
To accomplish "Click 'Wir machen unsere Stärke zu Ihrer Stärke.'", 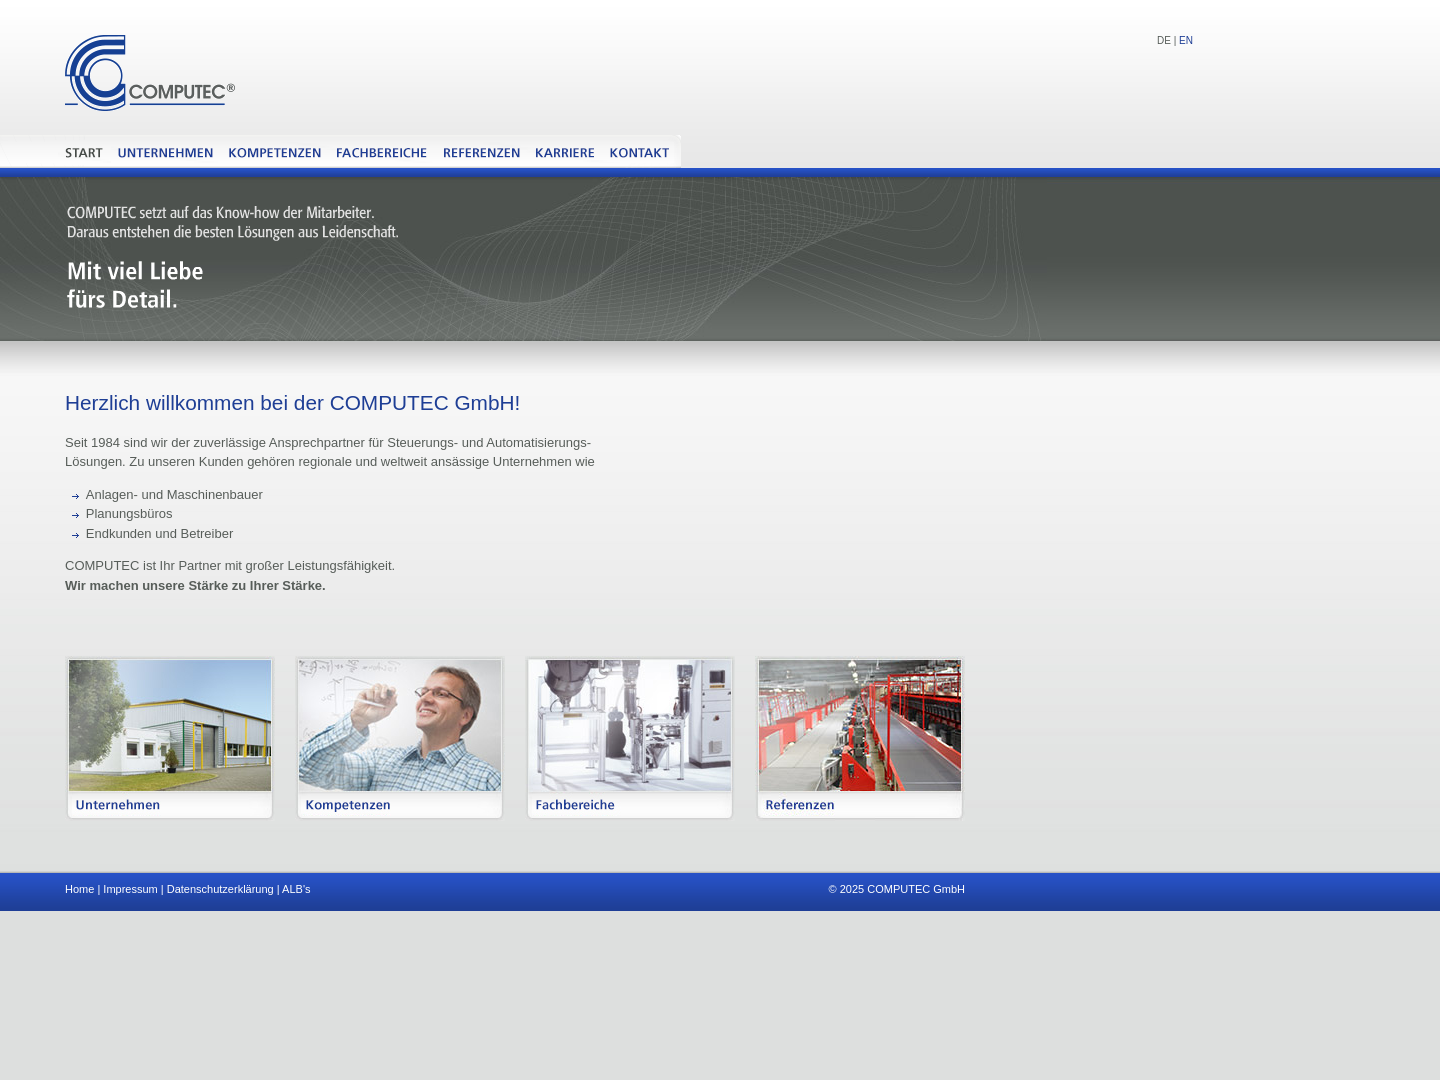I will tap(195, 586).
